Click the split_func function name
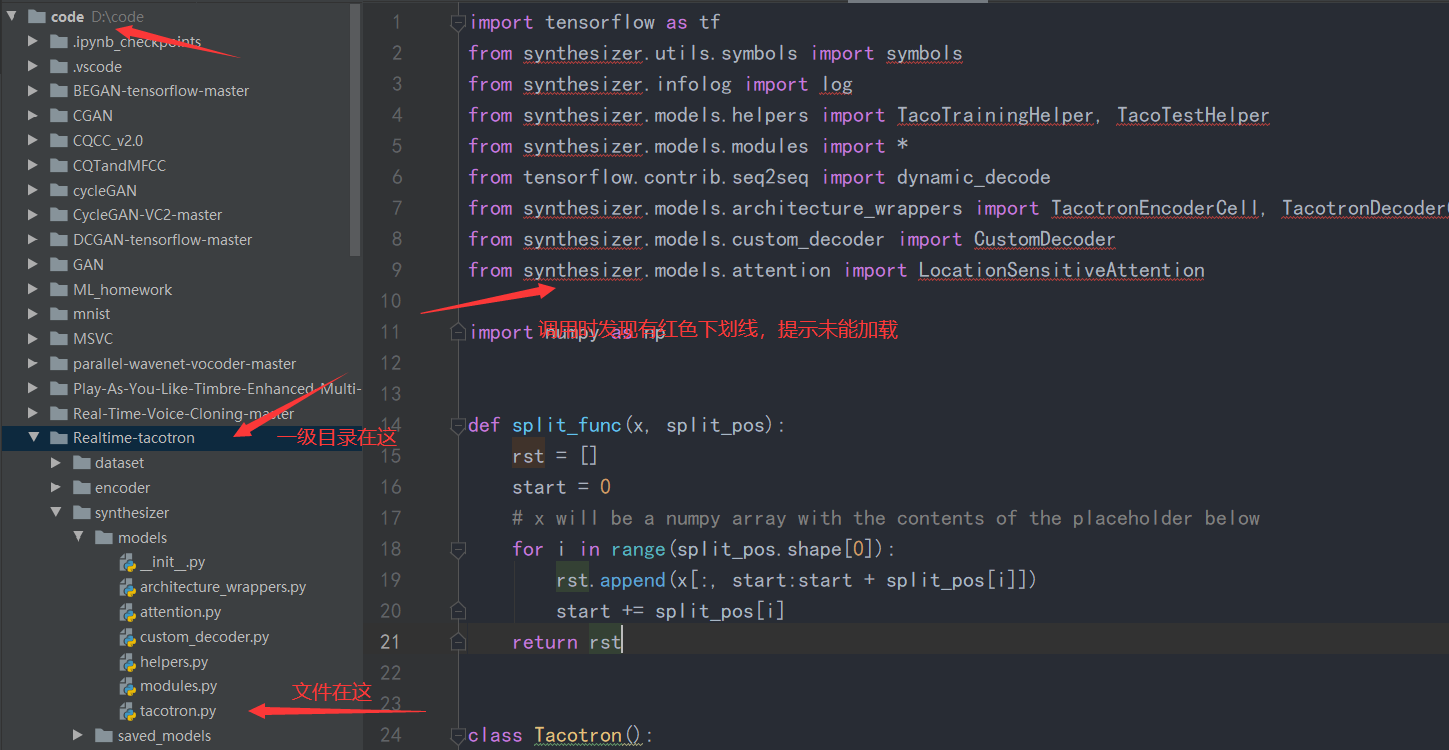1449x750 pixels. point(567,425)
